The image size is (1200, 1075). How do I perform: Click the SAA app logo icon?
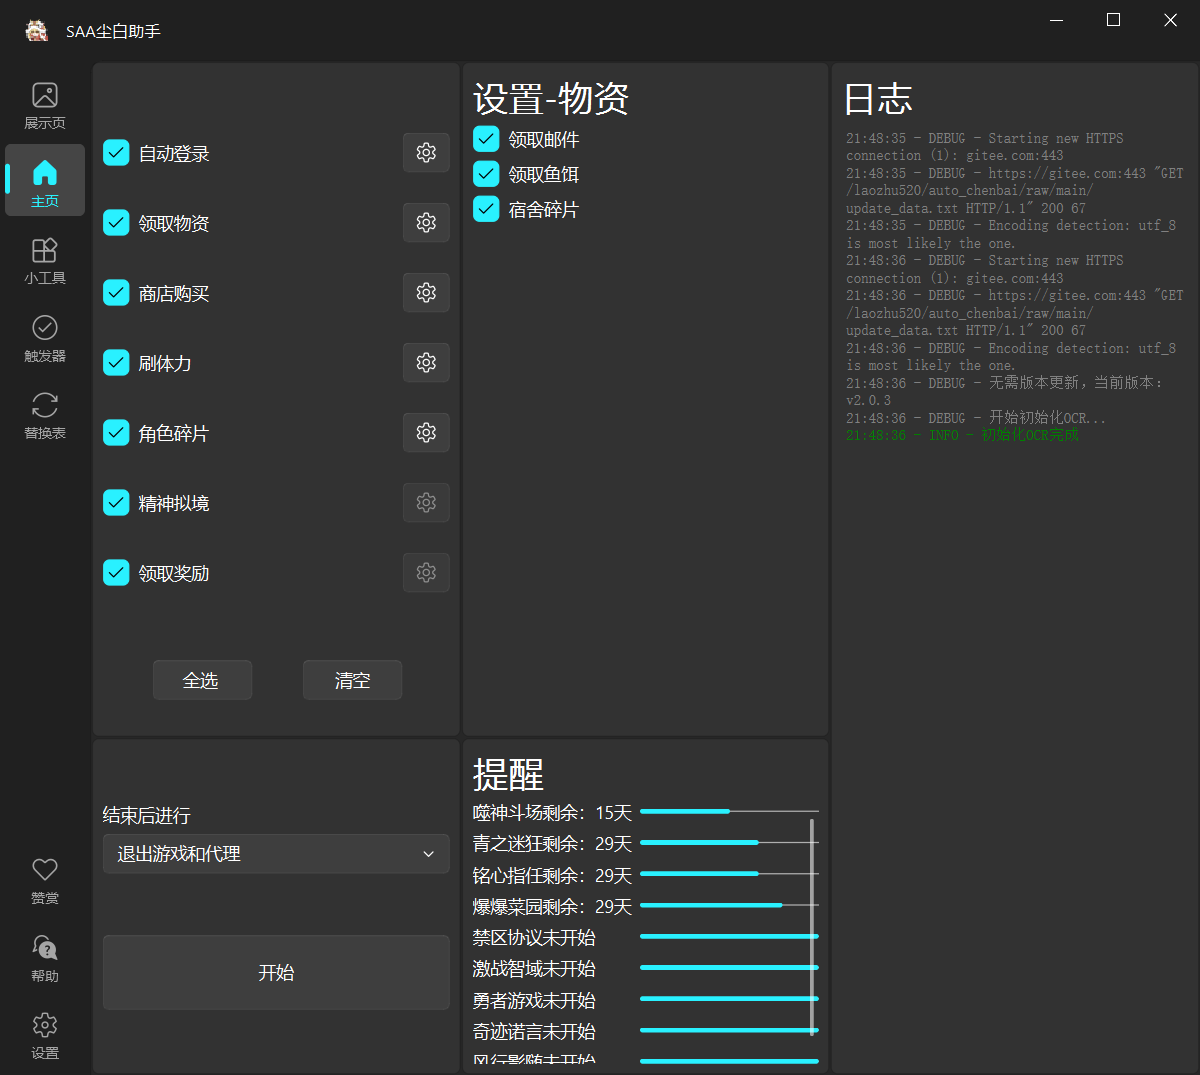(x=37, y=31)
